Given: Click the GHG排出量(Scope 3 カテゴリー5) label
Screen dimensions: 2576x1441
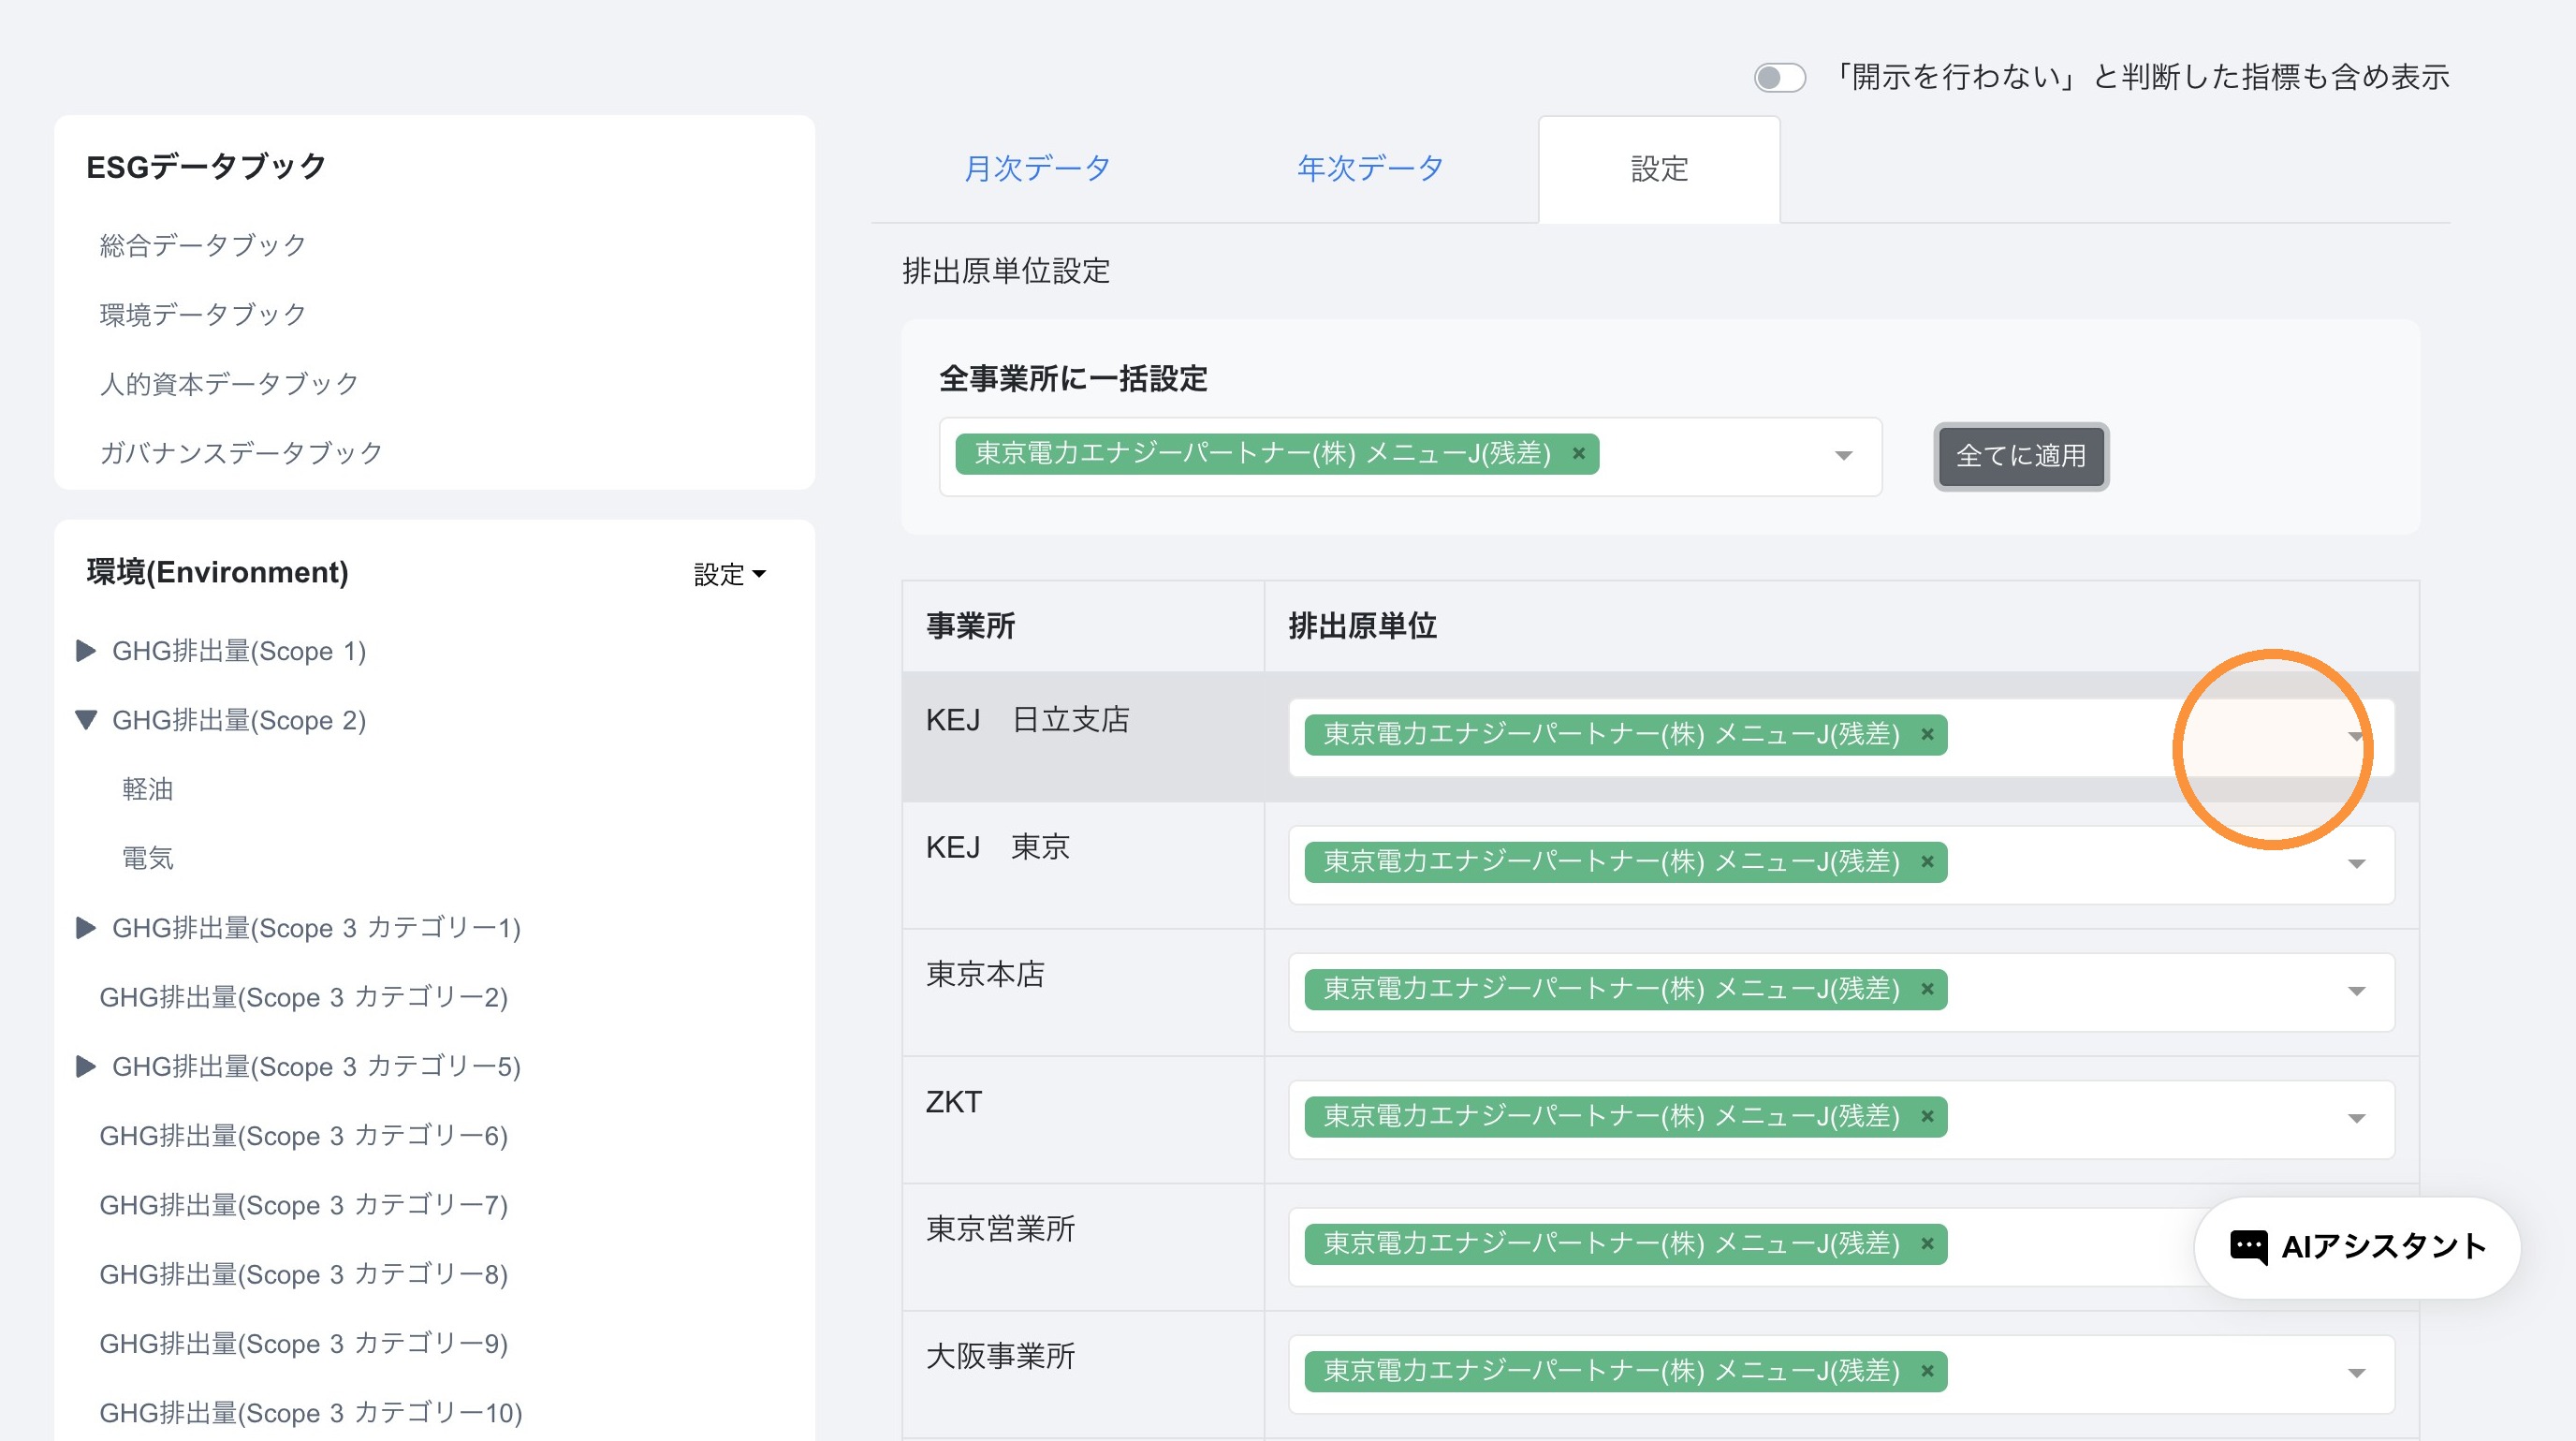Looking at the screenshot, I should tap(317, 1067).
